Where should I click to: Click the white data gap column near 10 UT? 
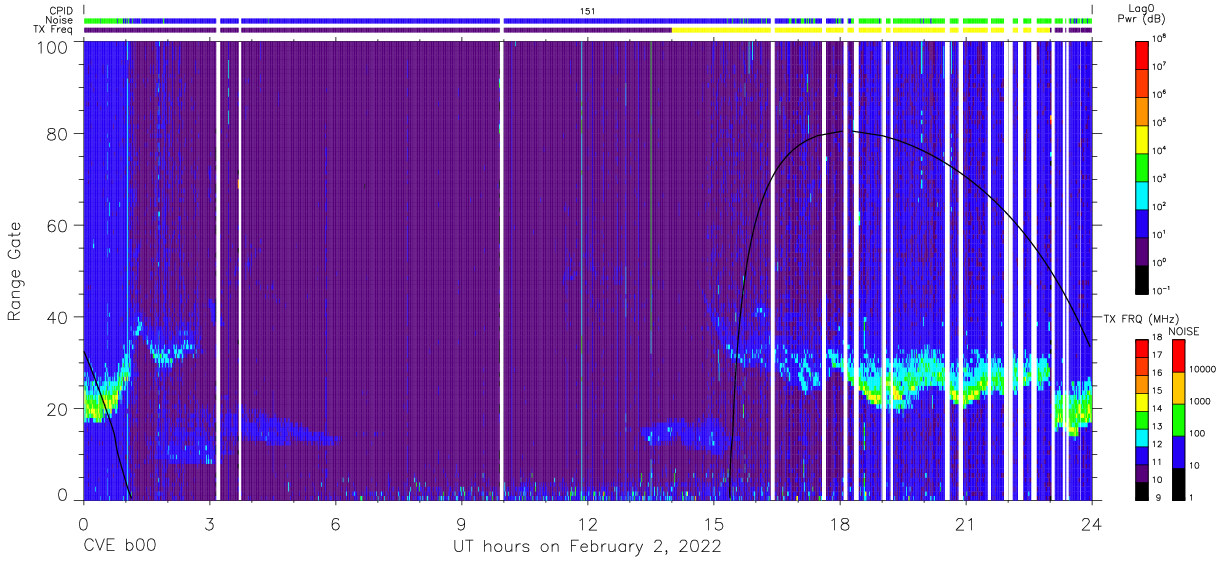[501, 270]
